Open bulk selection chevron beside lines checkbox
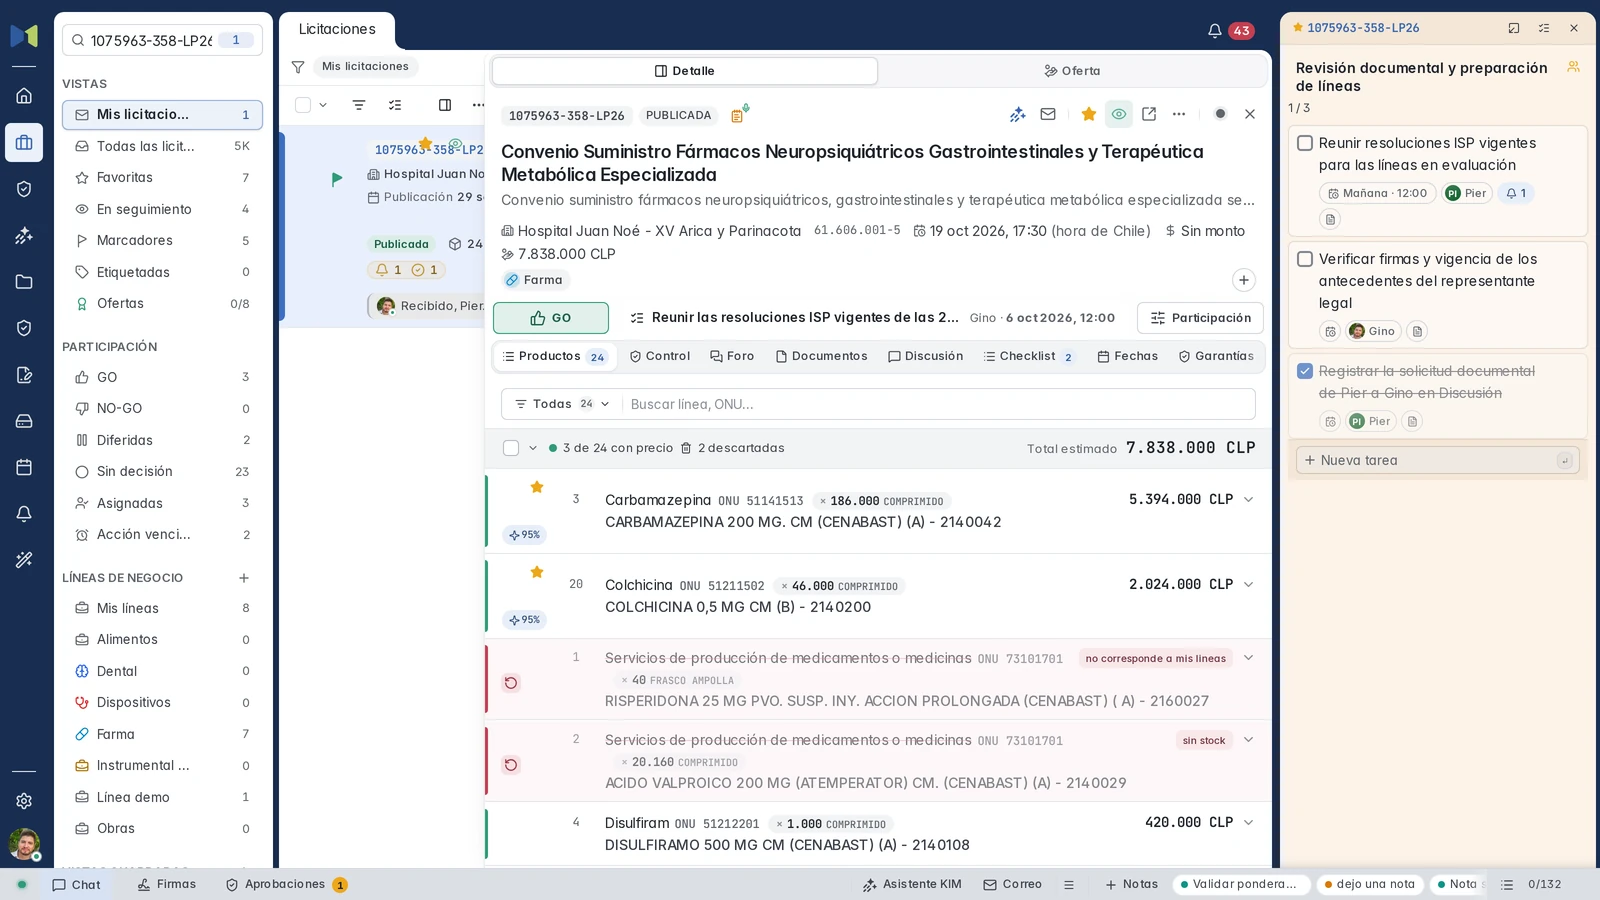Screen dimensions: 1600x900 (x=533, y=448)
